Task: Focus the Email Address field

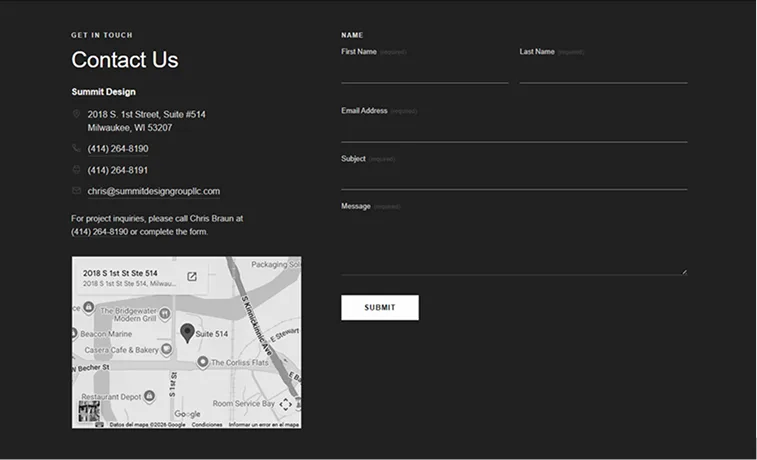Action: coord(514,131)
